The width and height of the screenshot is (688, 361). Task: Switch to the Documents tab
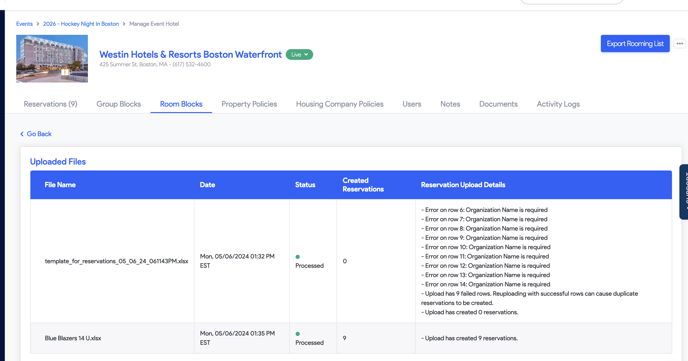click(498, 104)
